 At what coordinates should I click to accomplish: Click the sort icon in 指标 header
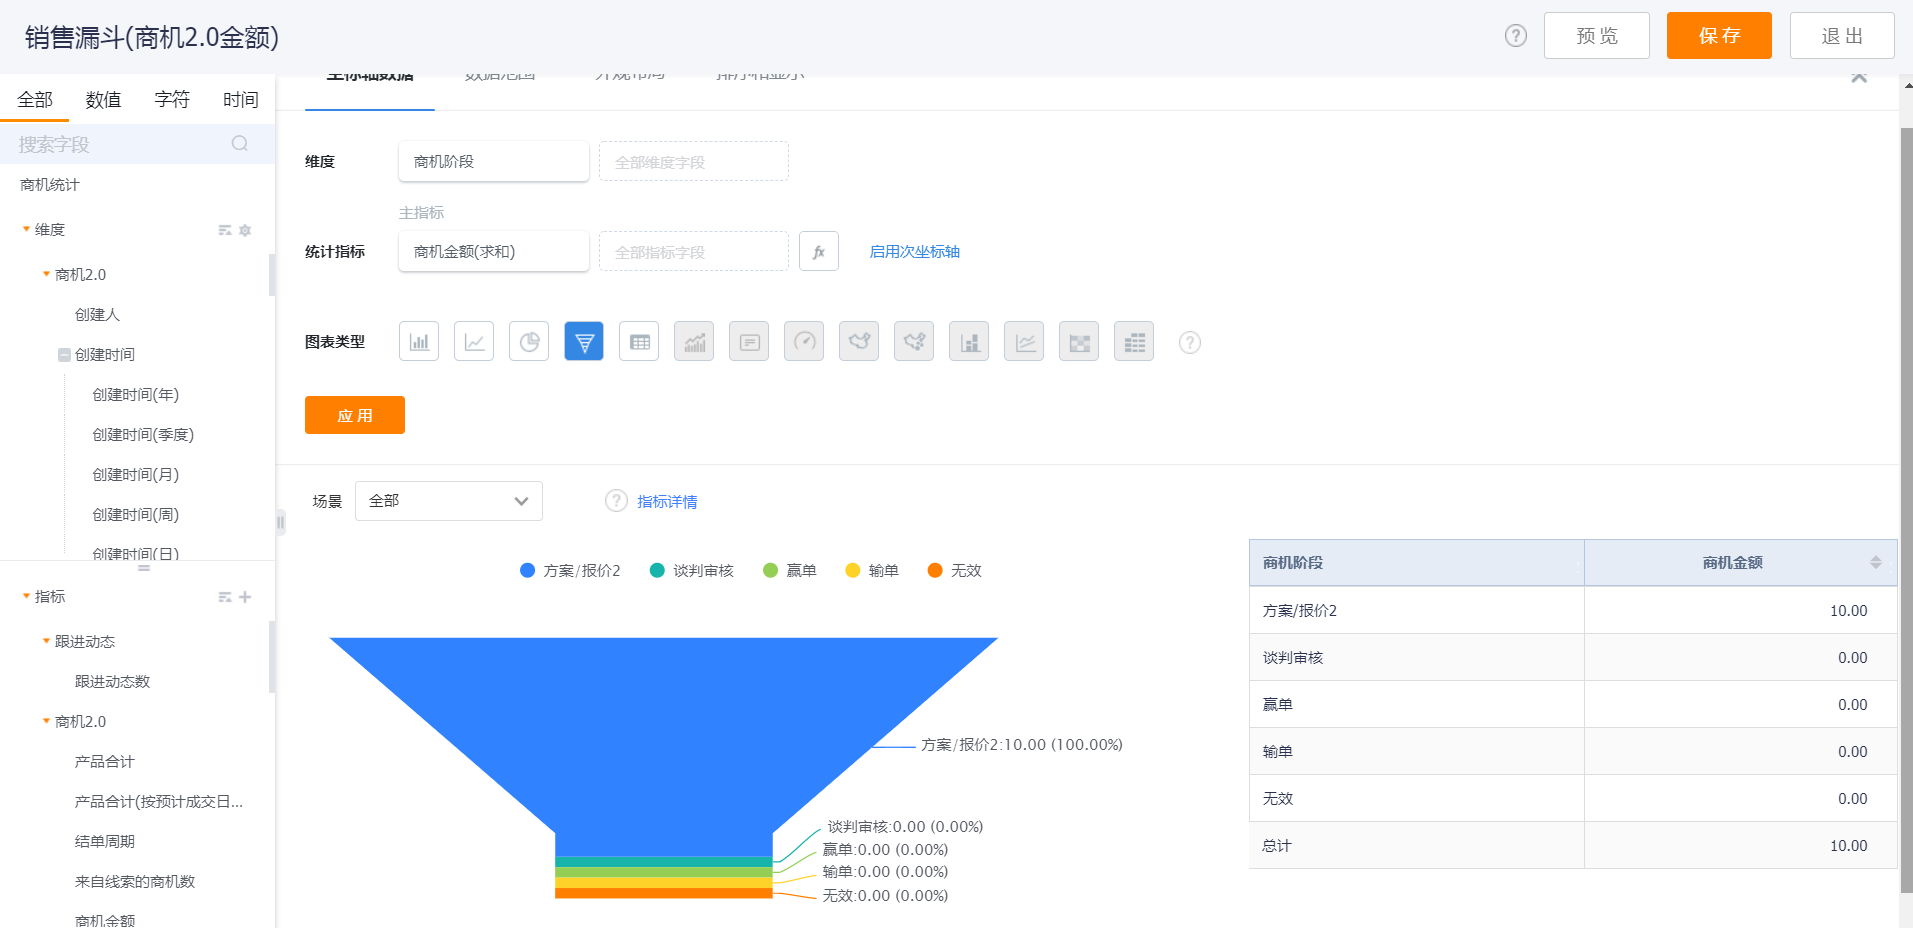pyautogui.click(x=225, y=597)
